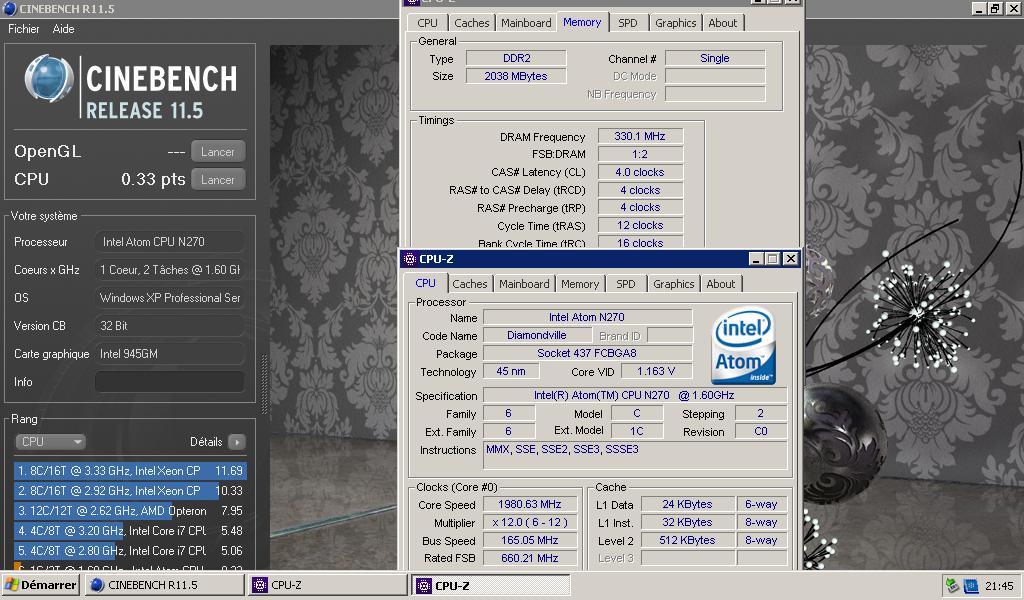The width and height of the screenshot is (1024, 600).
Task: Open Mainboard tab in back CPU-Z window
Action: (x=526, y=23)
